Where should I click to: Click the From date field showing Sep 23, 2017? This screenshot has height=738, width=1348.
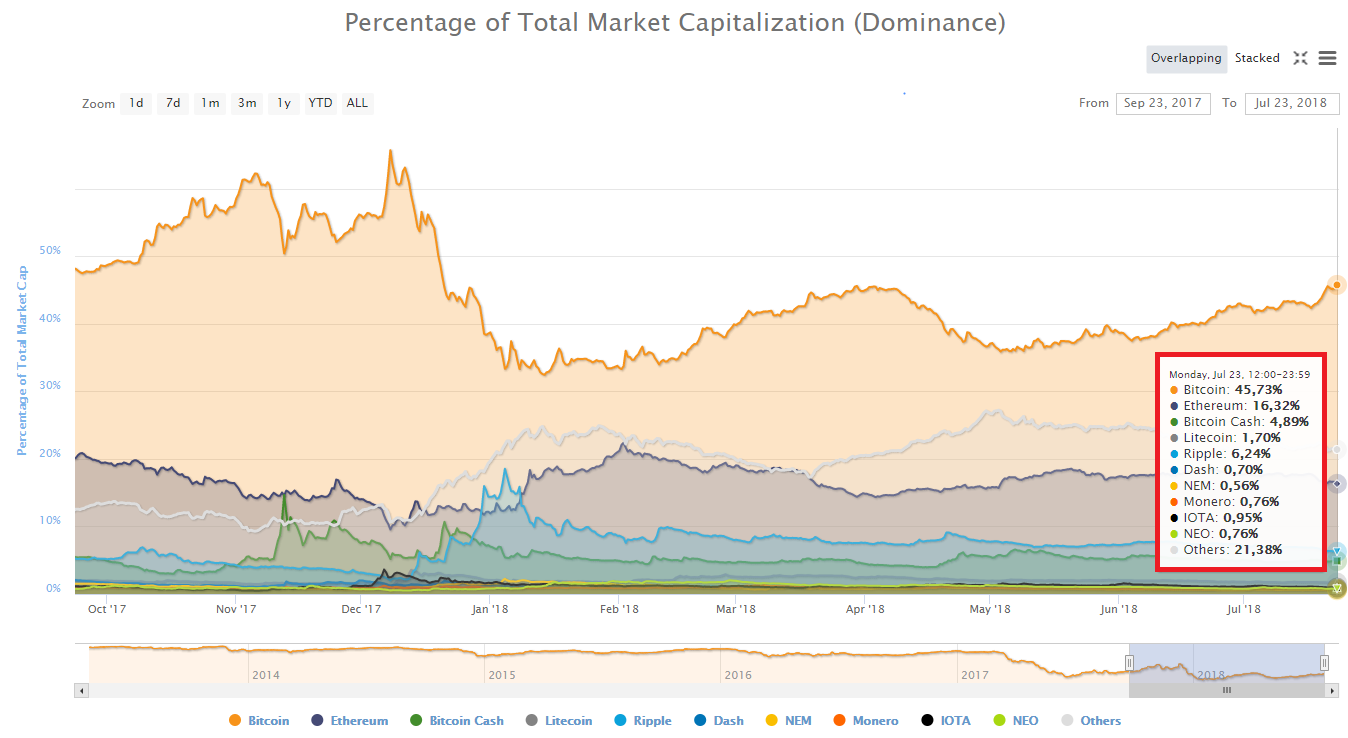(1163, 103)
